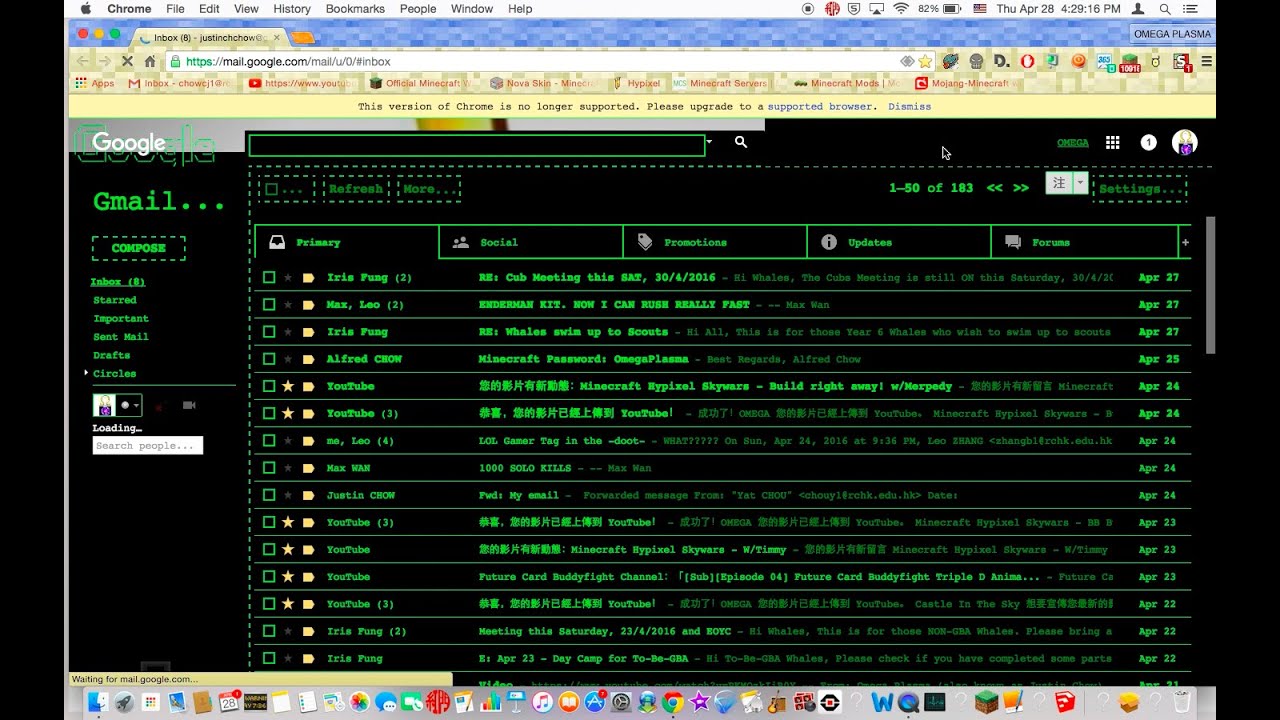
Task: Switch to the Social tab
Action: [x=531, y=242]
